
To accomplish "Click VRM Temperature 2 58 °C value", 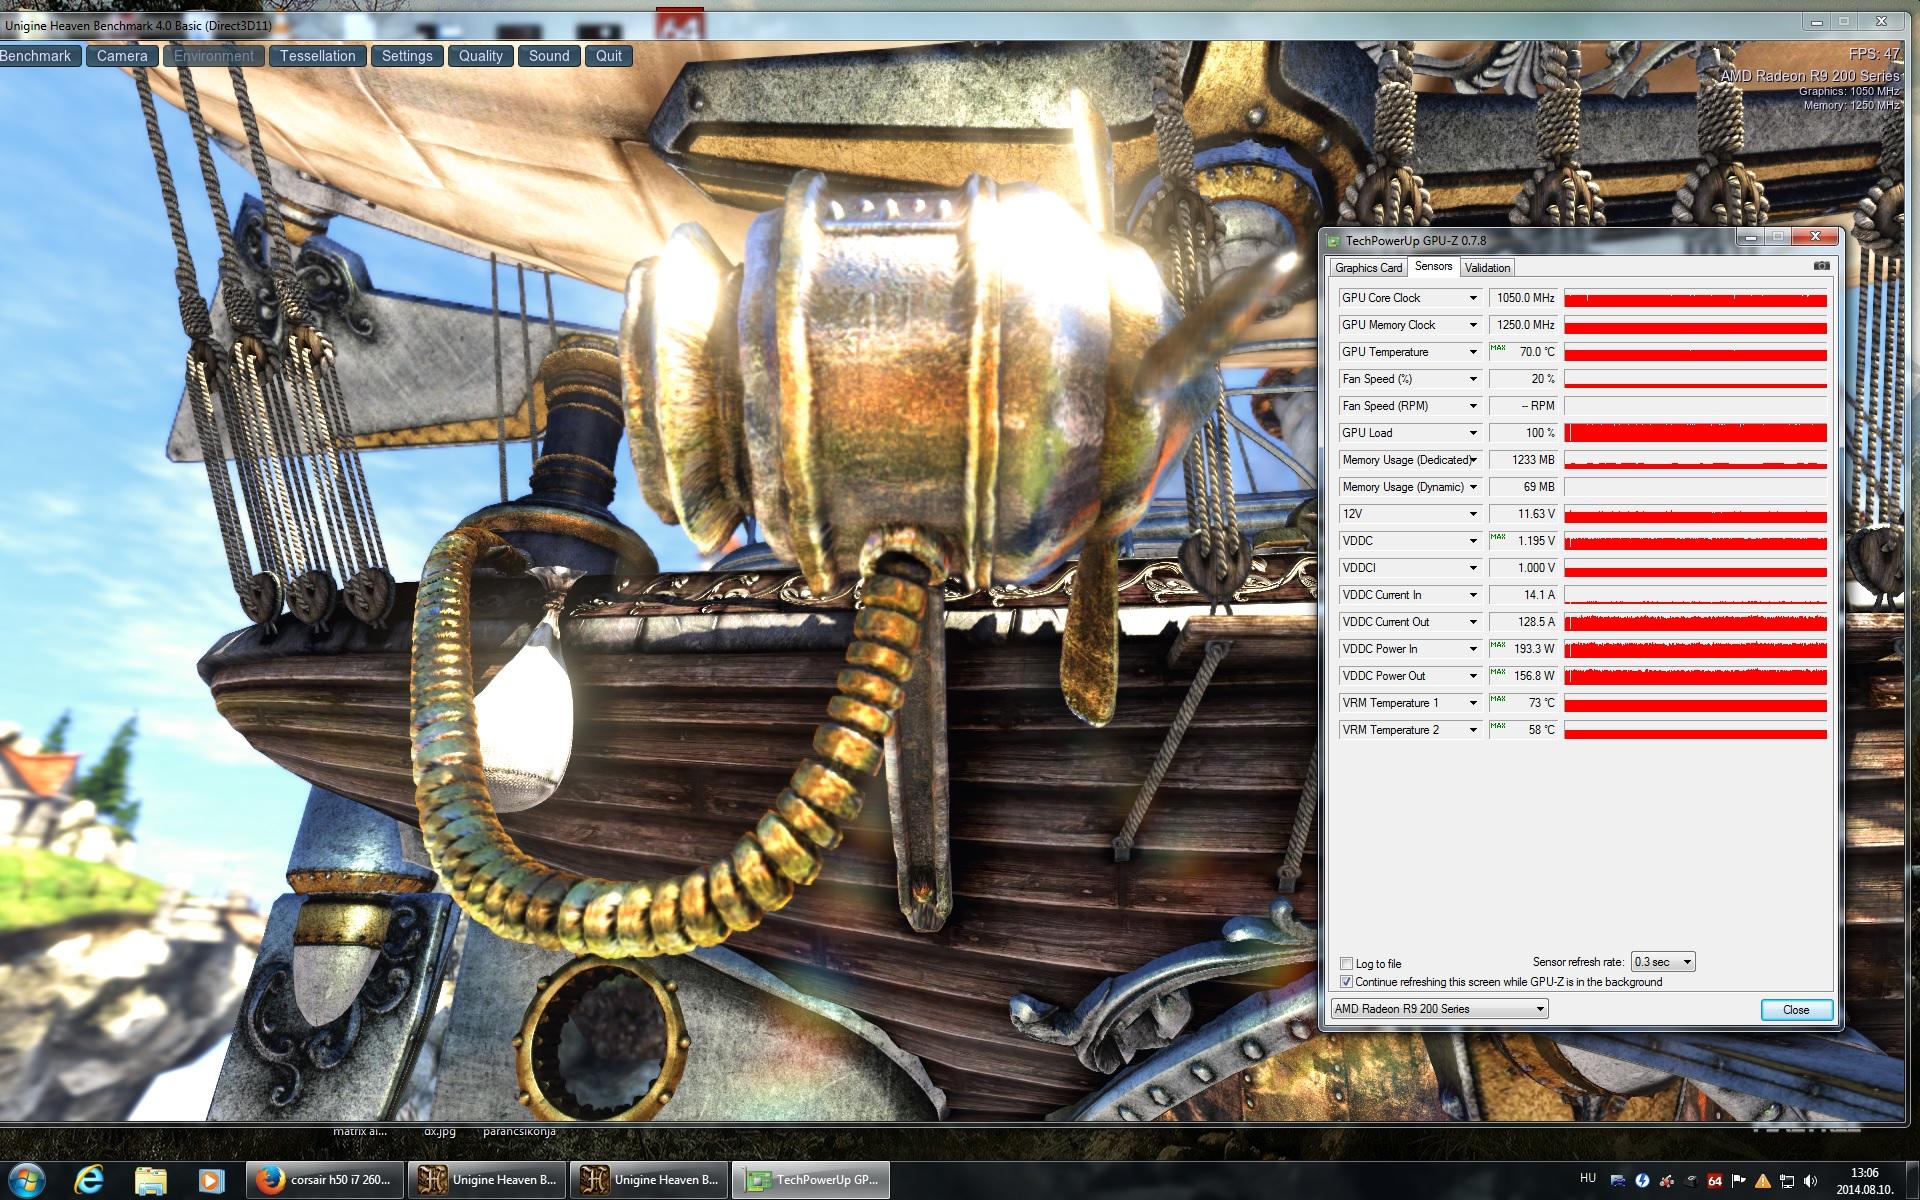I will point(1523,730).
